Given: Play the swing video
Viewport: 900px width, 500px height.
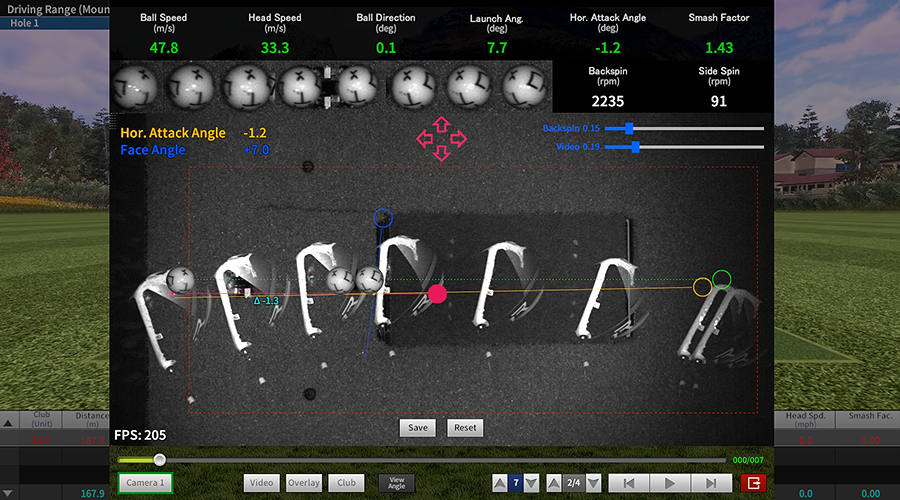Looking at the screenshot, I should (670, 483).
